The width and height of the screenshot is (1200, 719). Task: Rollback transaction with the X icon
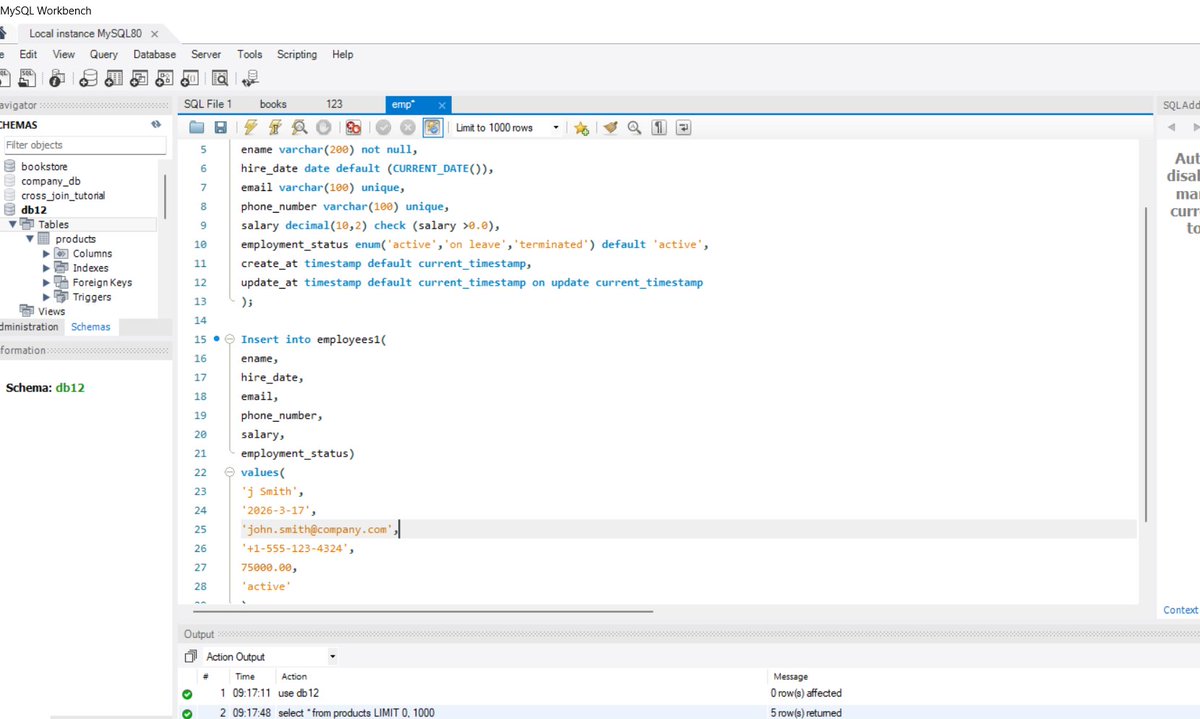pos(408,128)
